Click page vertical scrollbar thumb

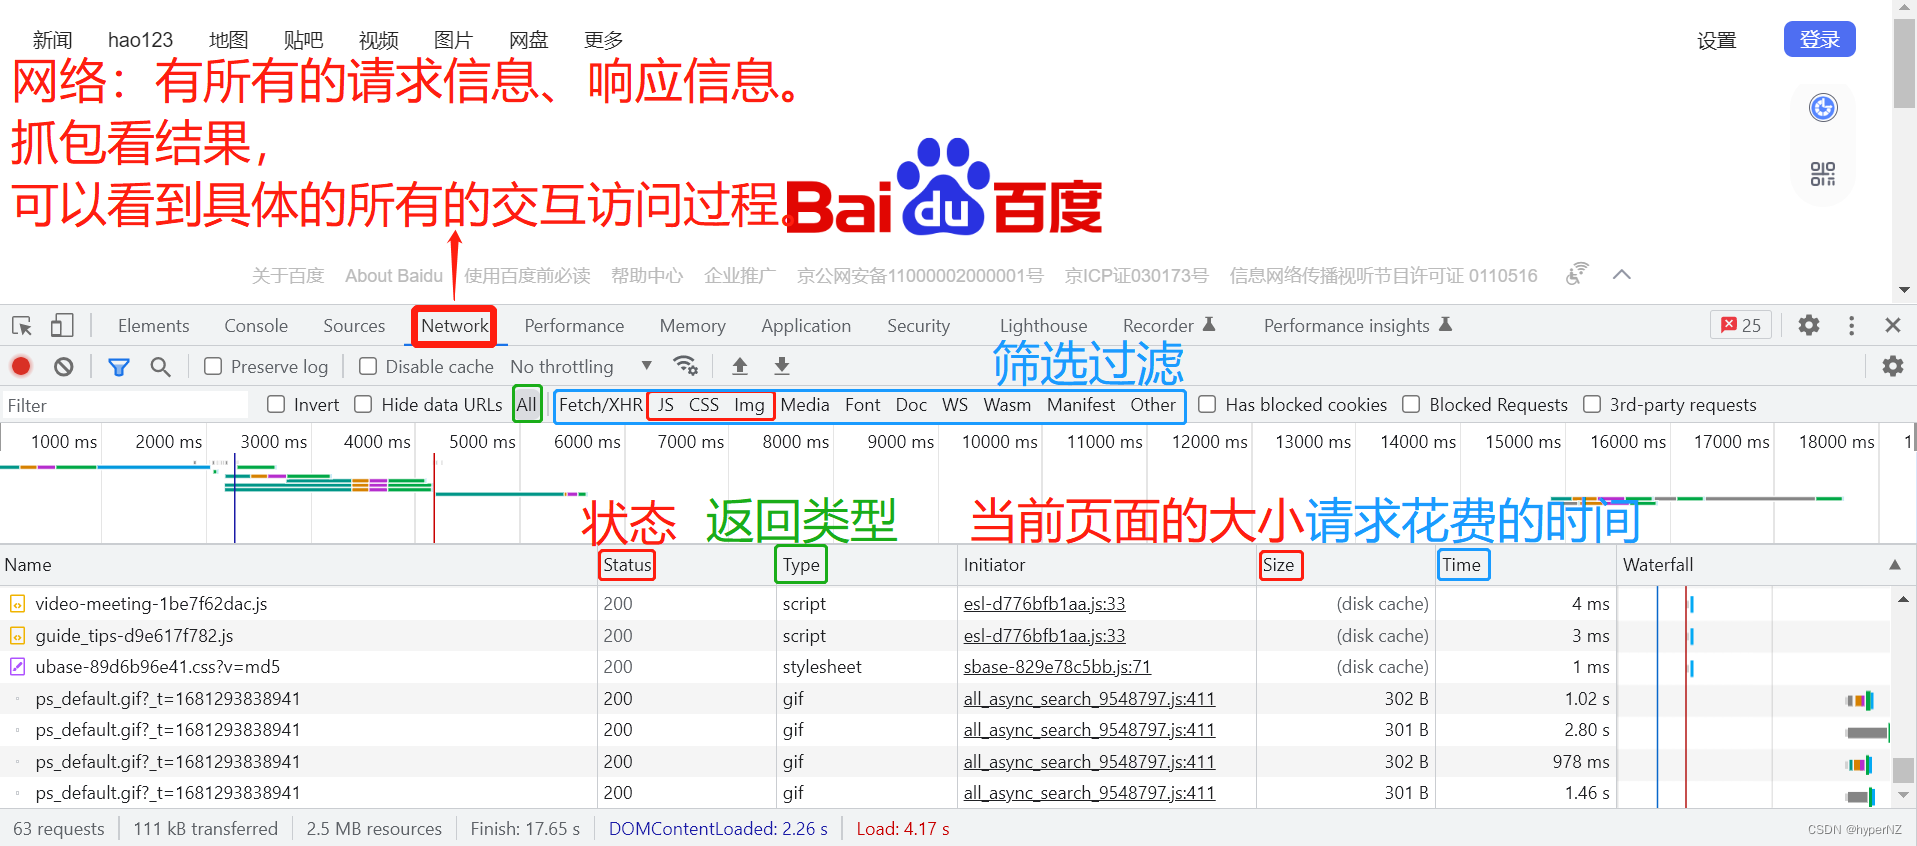(x=1904, y=62)
